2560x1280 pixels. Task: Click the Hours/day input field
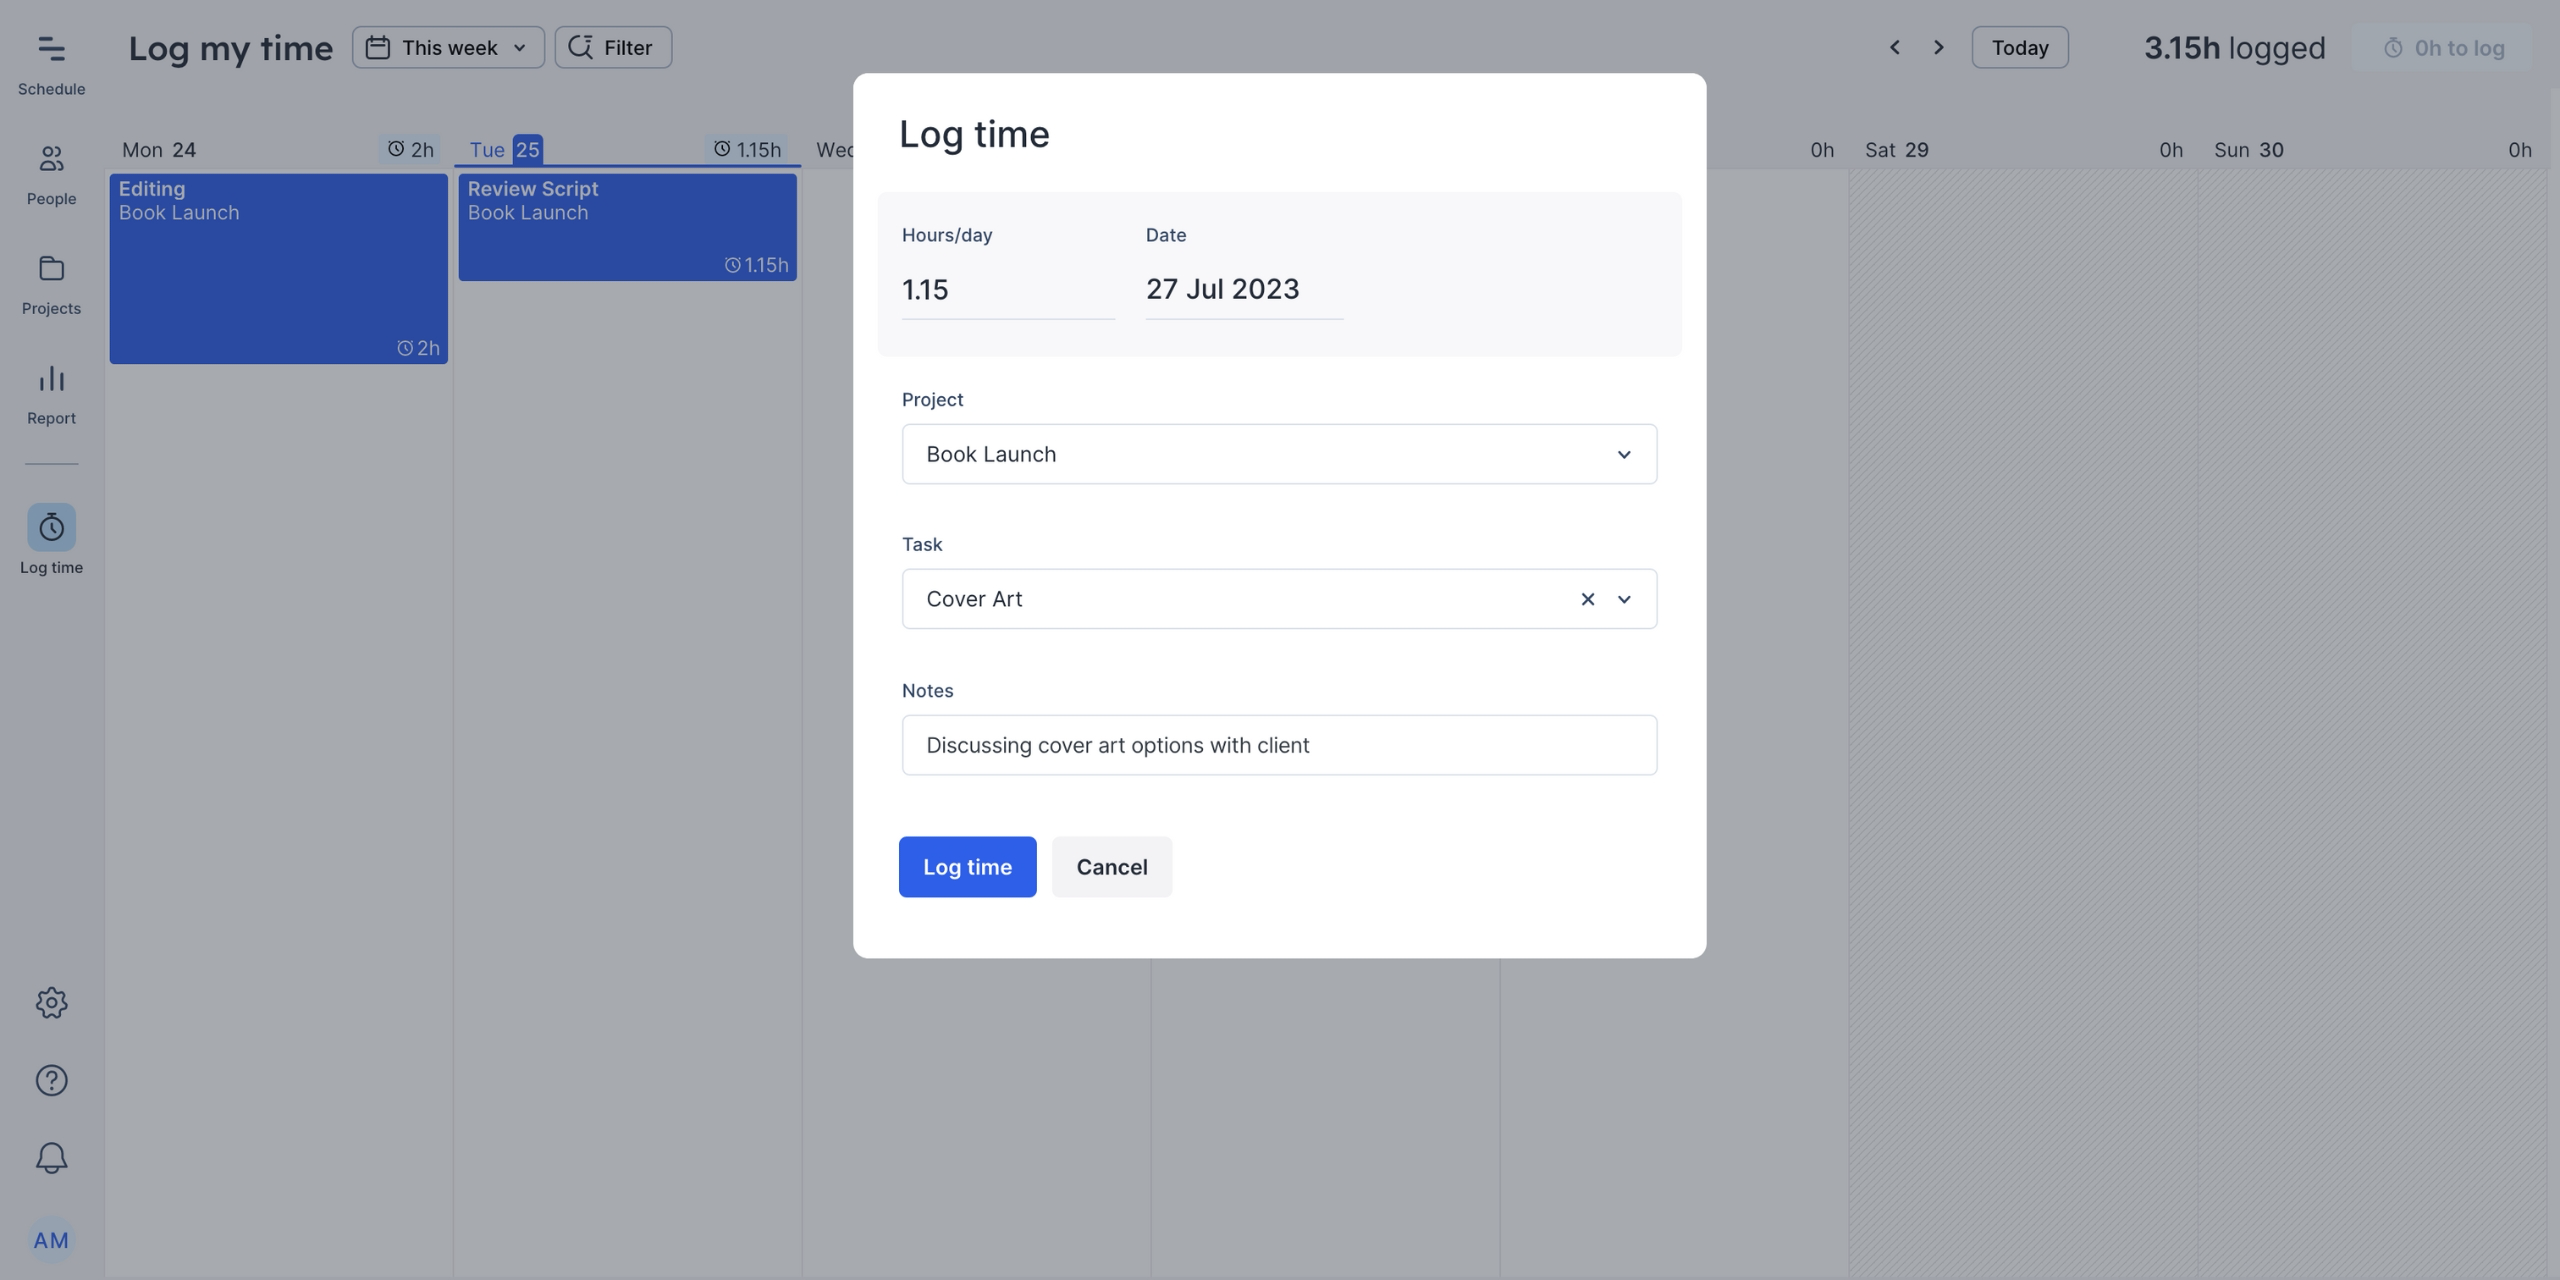(x=1006, y=290)
